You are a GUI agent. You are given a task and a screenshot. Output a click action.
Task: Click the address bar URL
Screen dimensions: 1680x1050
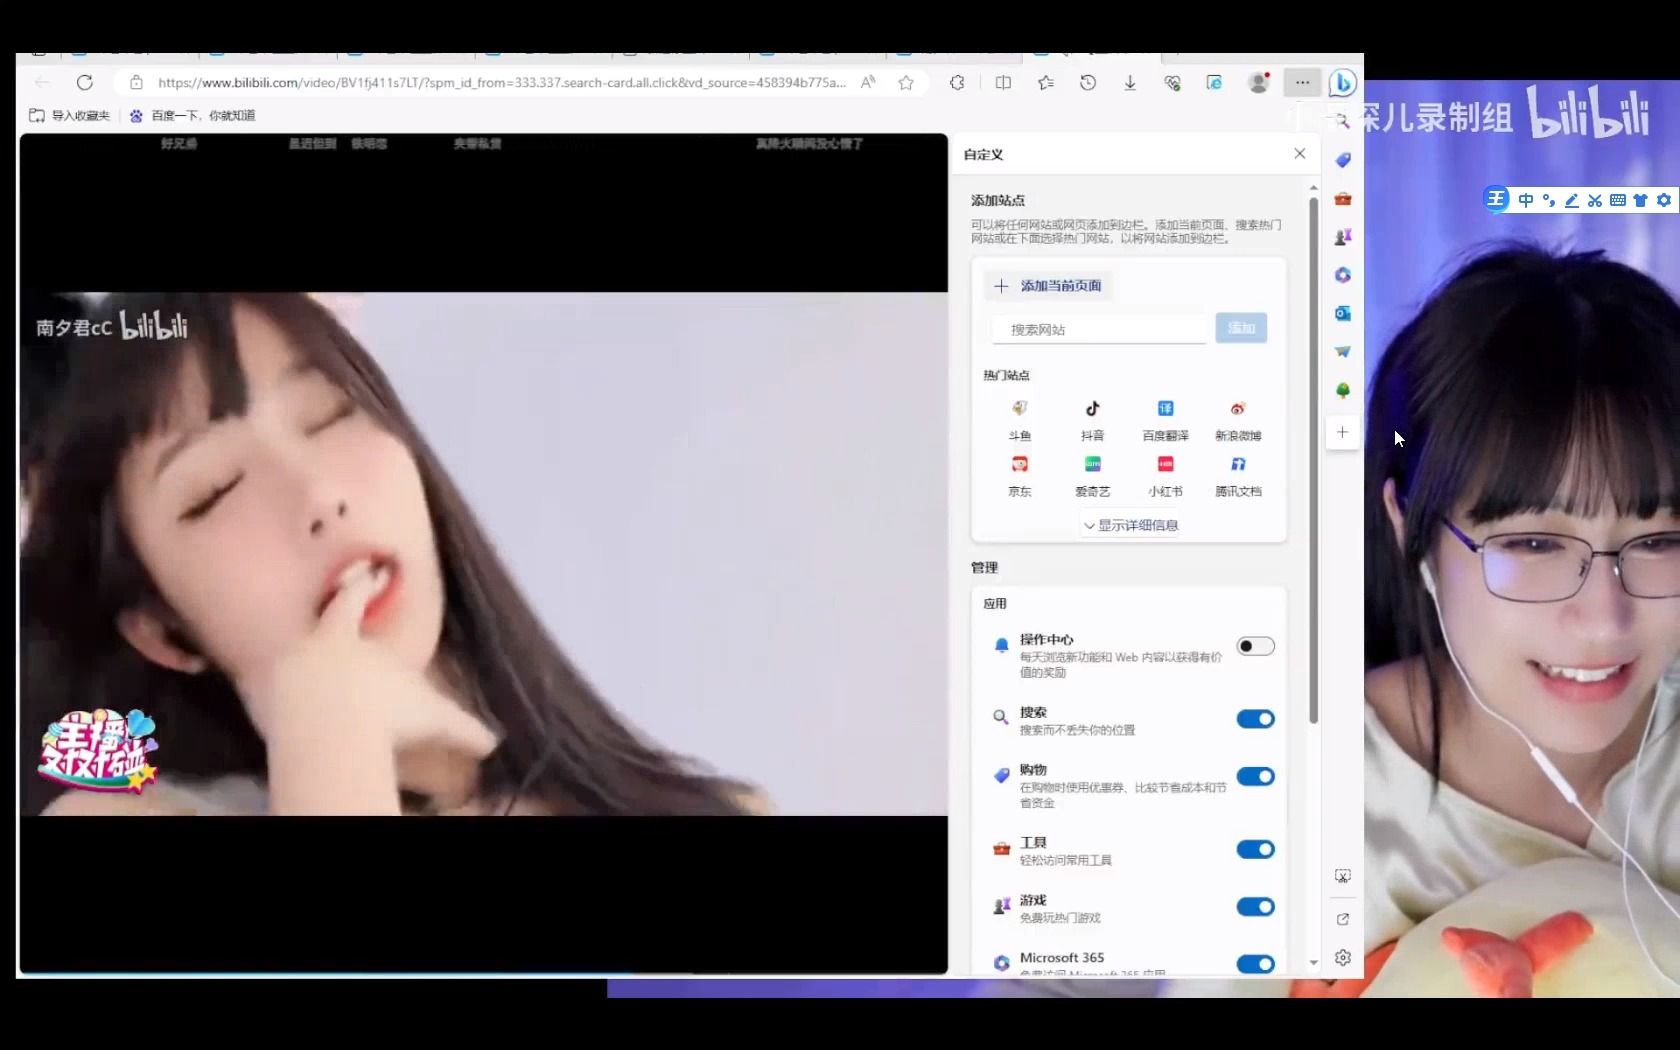click(x=501, y=83)
